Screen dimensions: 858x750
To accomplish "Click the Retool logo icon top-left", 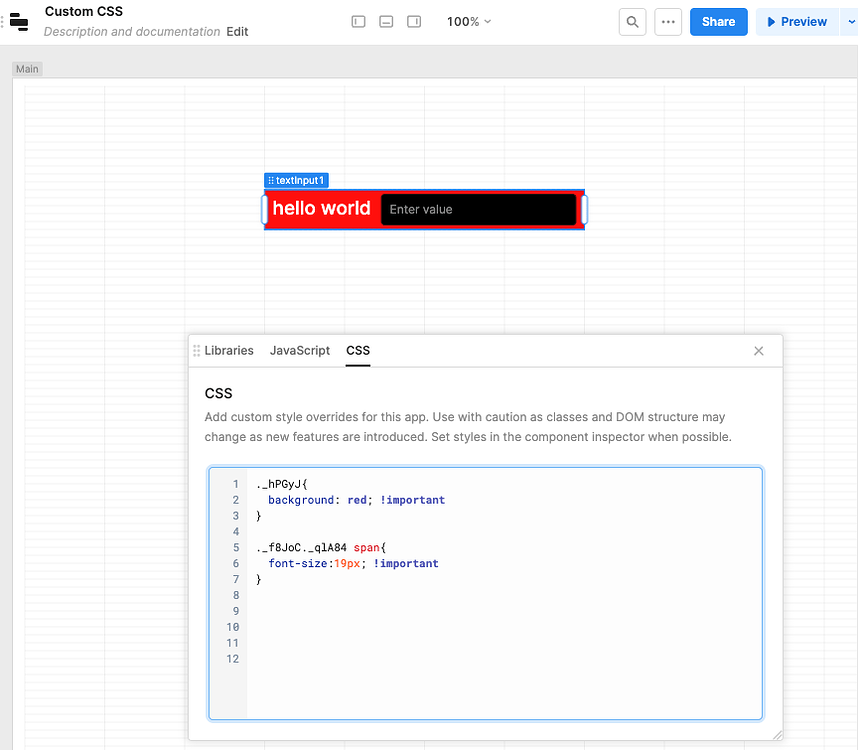I will pos(17,20).
